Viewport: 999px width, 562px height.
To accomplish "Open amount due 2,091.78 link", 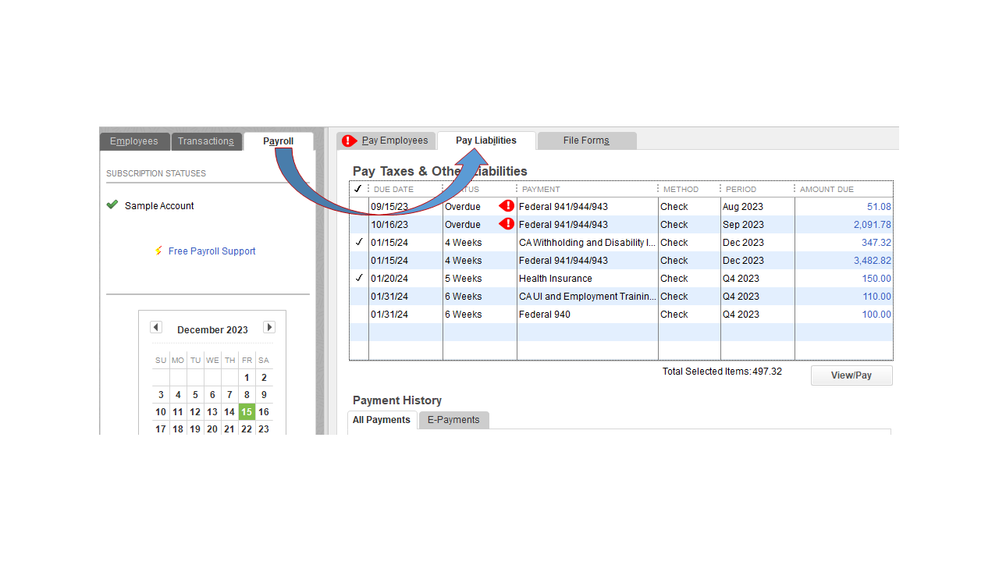I will [872, 224].
